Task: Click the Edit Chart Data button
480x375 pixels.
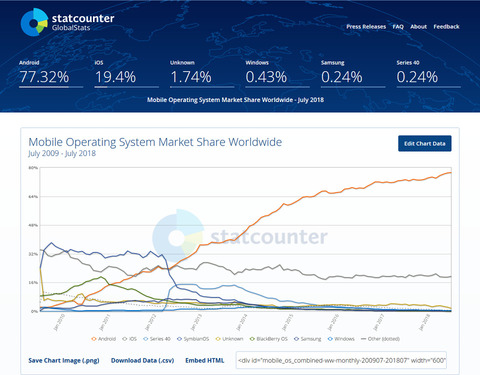Action: 425,143
